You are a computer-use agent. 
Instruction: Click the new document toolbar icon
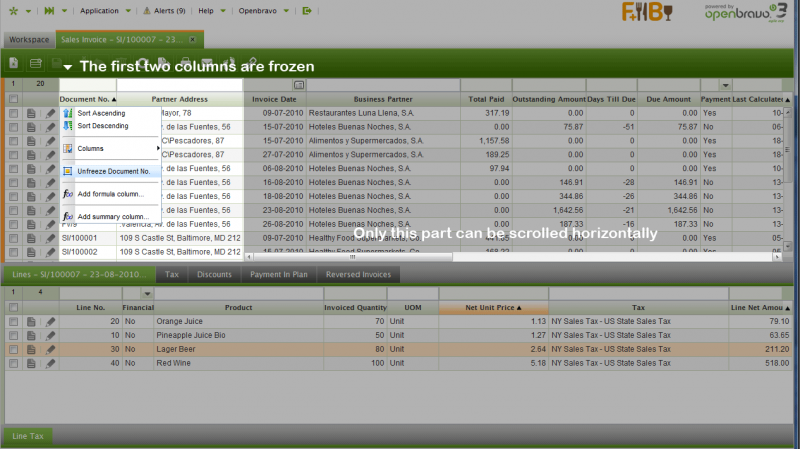13,63
